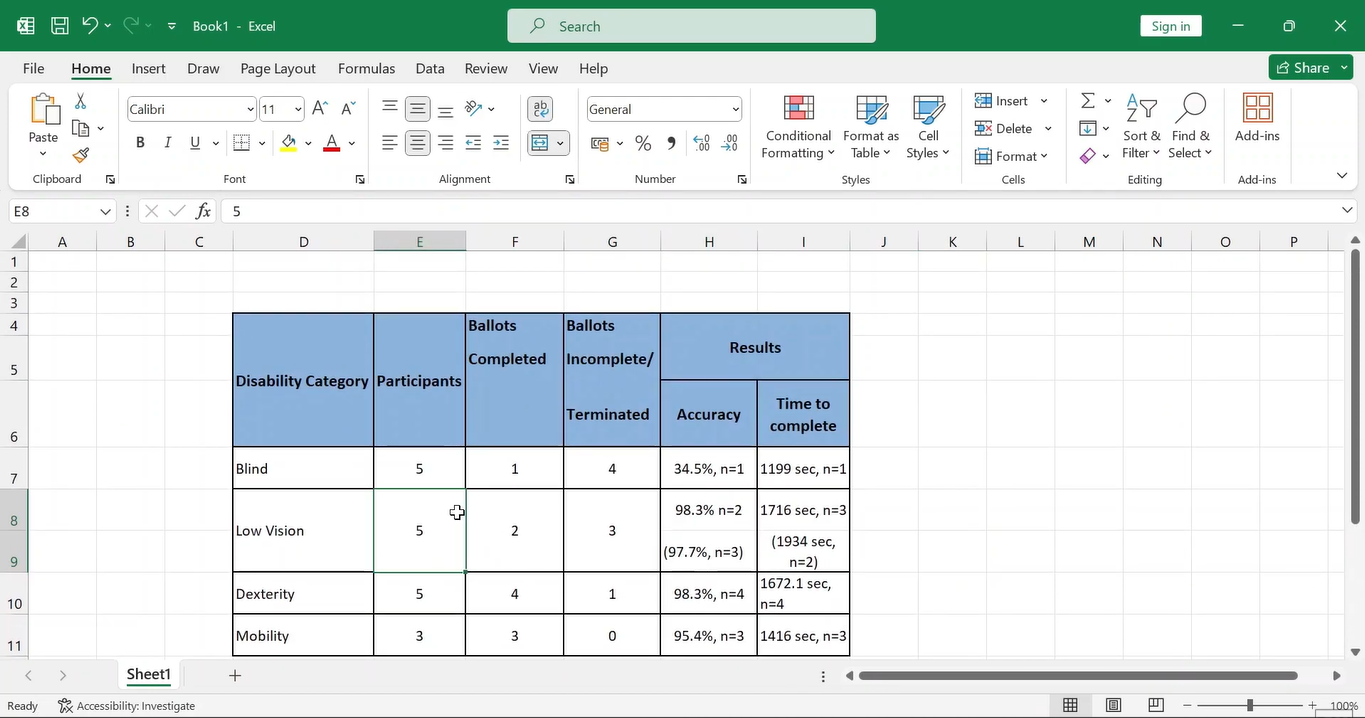Viewport: 1365px width, 718px height.
Task: Toggle Middle Align
Action: (418, 109)
